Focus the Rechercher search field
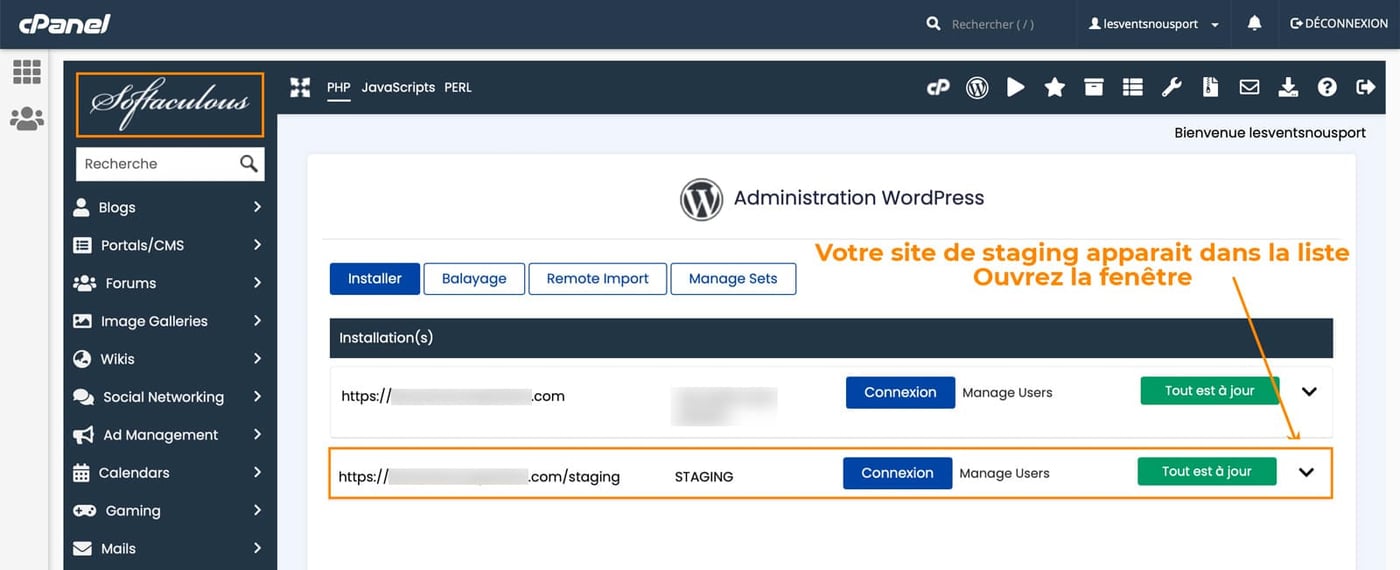The image size is (1400, 570). 992,24
